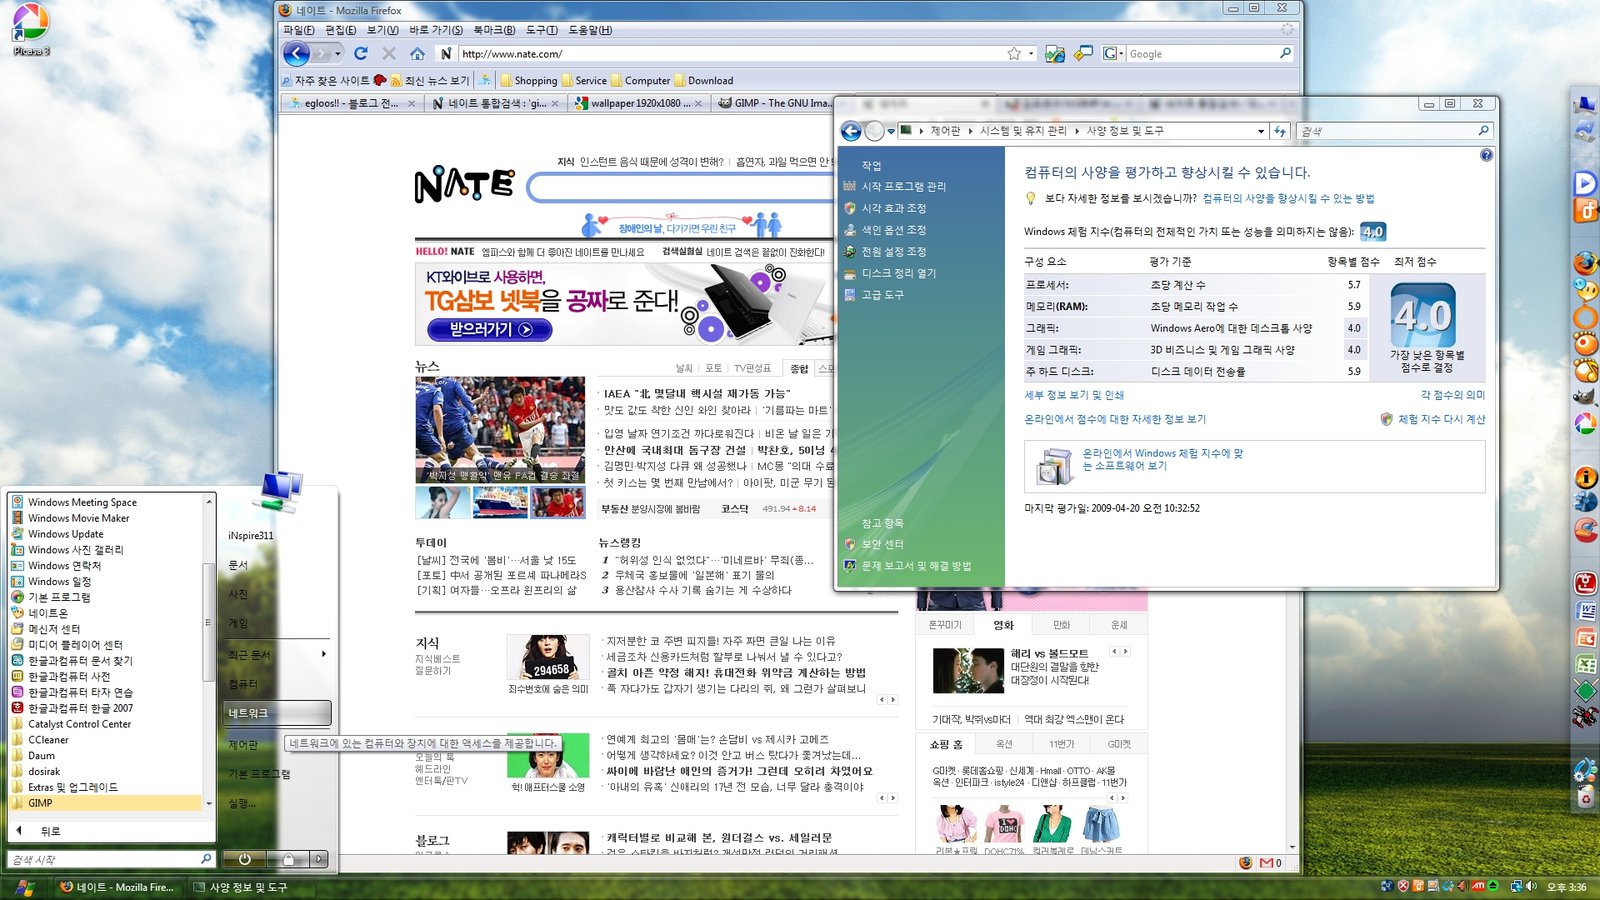This screenshot has width=1600, height=900.
Task: Click the lock button in the Start menu
Action: 288,859
